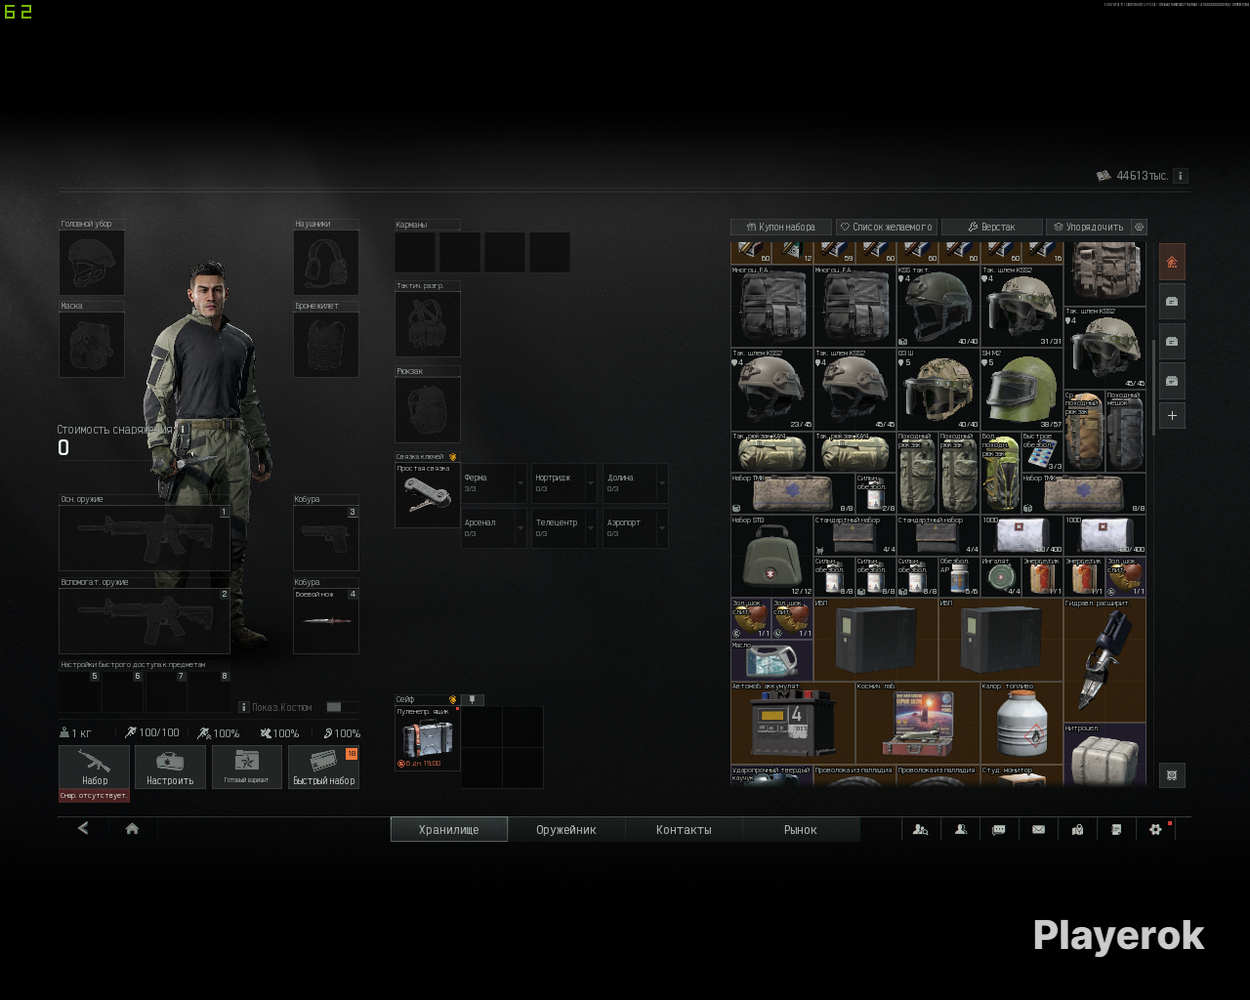Open Список желаемого wishlist

[886, 227]
